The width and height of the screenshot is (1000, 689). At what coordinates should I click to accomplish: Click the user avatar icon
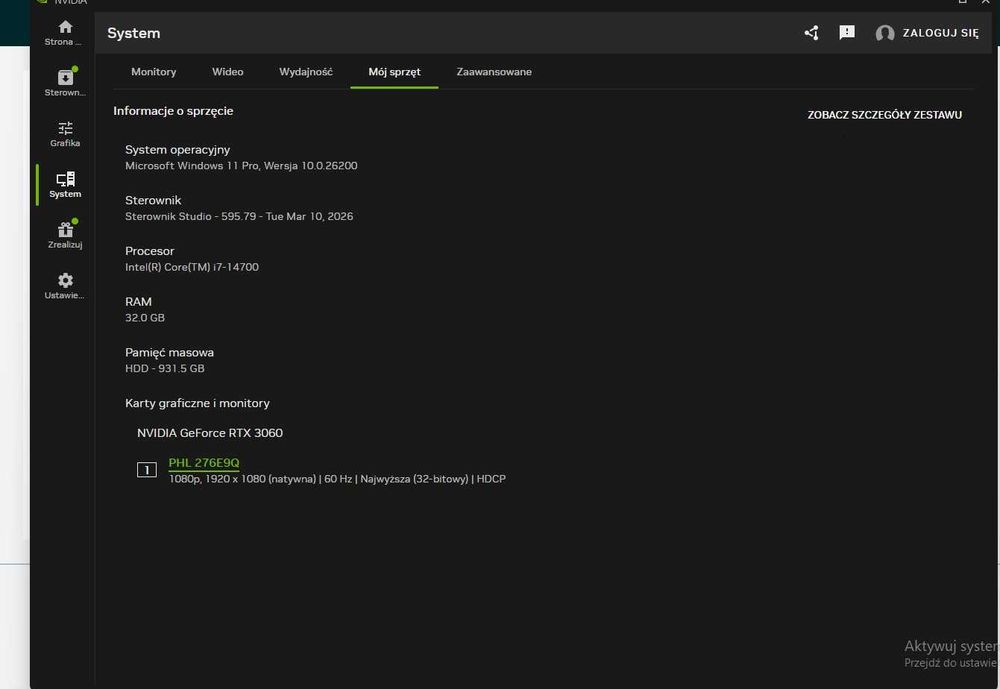click(x=885, y=33)
